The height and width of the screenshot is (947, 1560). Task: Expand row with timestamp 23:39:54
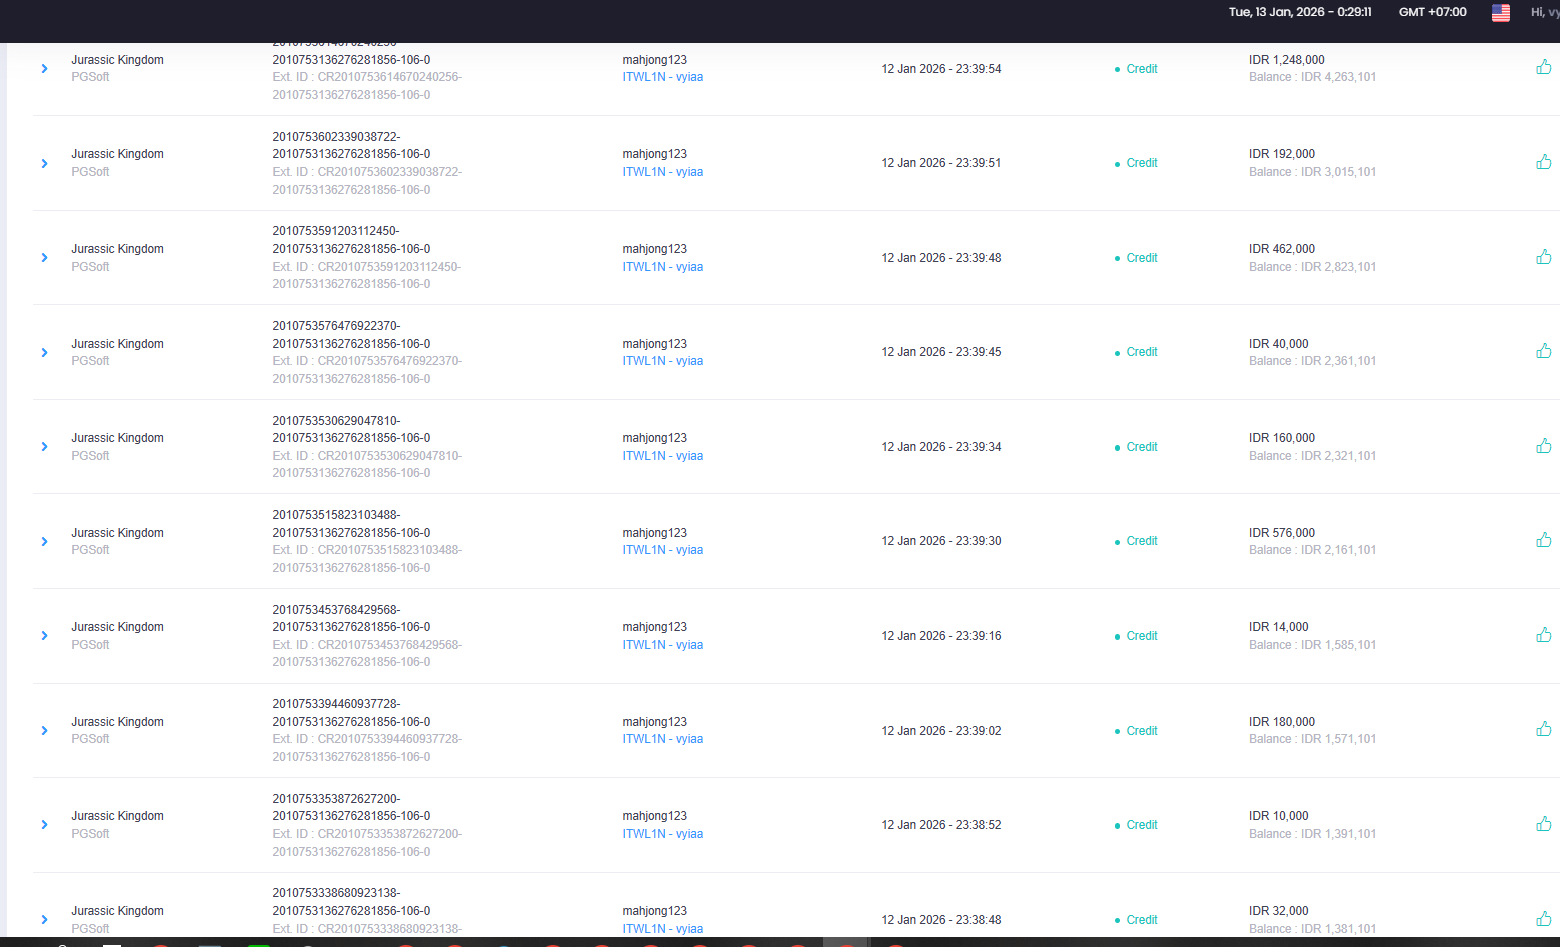[x=44, y=69]
